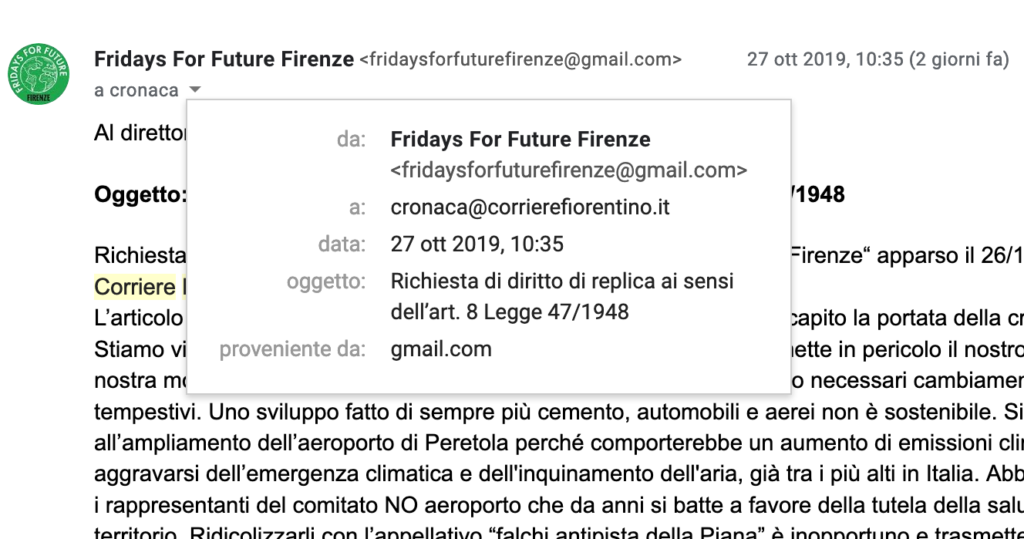Click the 'proveniente da:' label
This screenshot has height=539, width=1024.
293,349
